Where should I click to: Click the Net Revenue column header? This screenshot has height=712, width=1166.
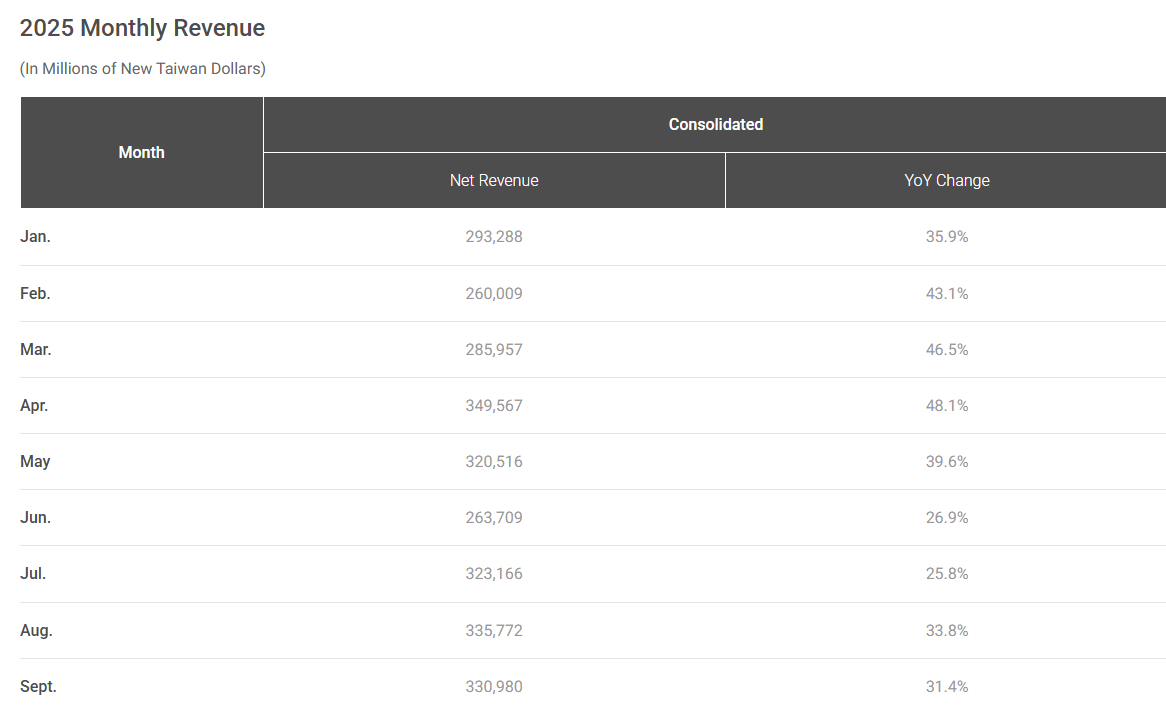(x=494, y=181)
